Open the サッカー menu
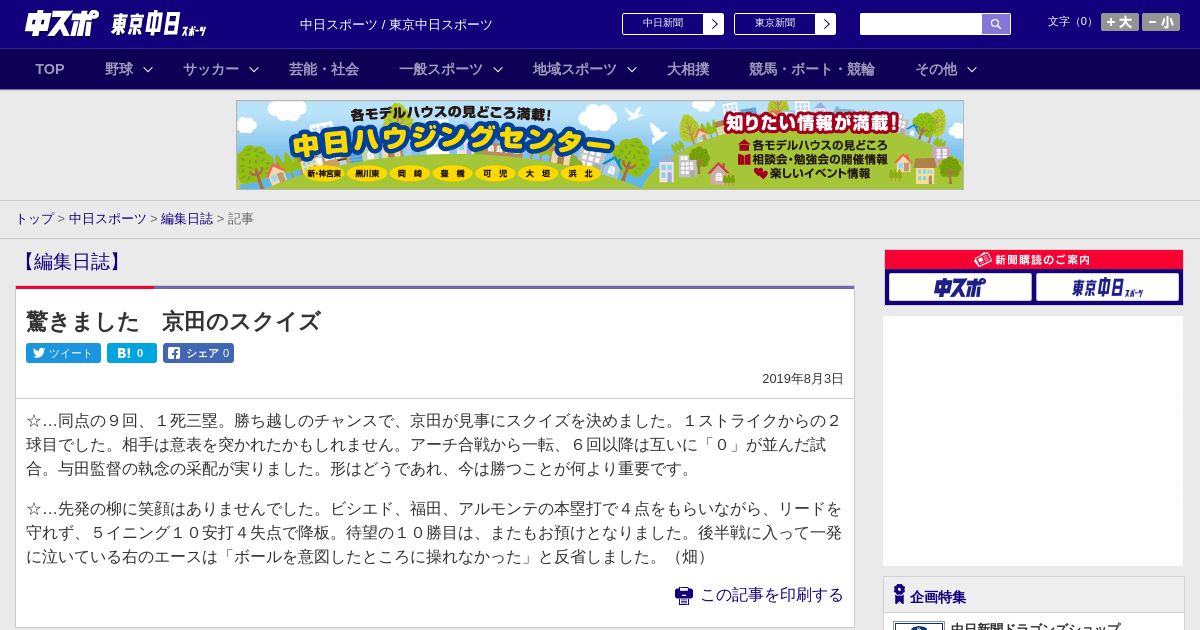This screenshot has width=1200, height=630. [211, 69]
